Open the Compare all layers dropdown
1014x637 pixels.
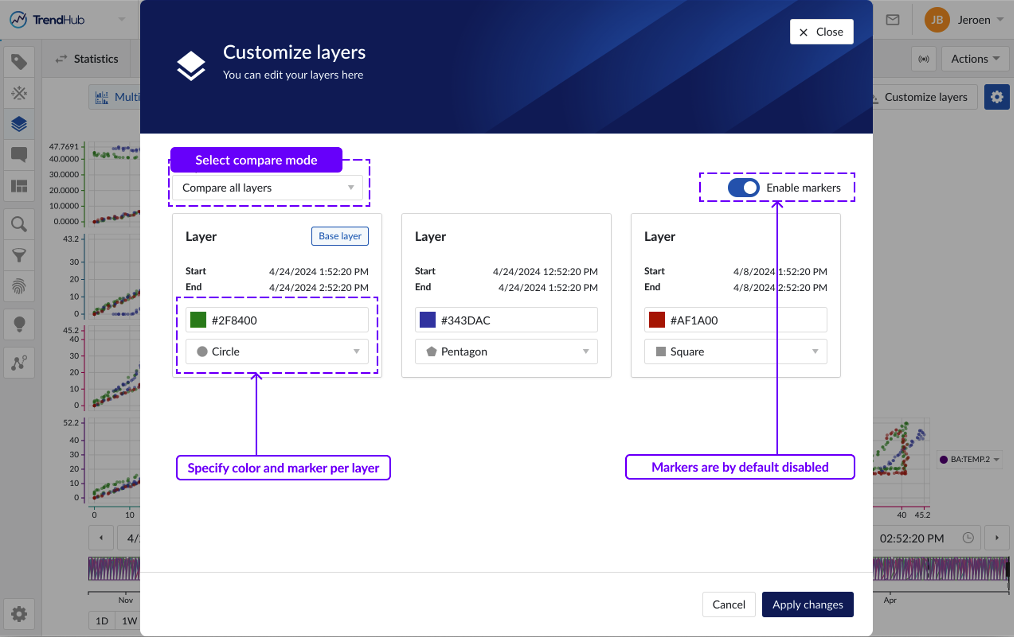click(x=267, y=188)
